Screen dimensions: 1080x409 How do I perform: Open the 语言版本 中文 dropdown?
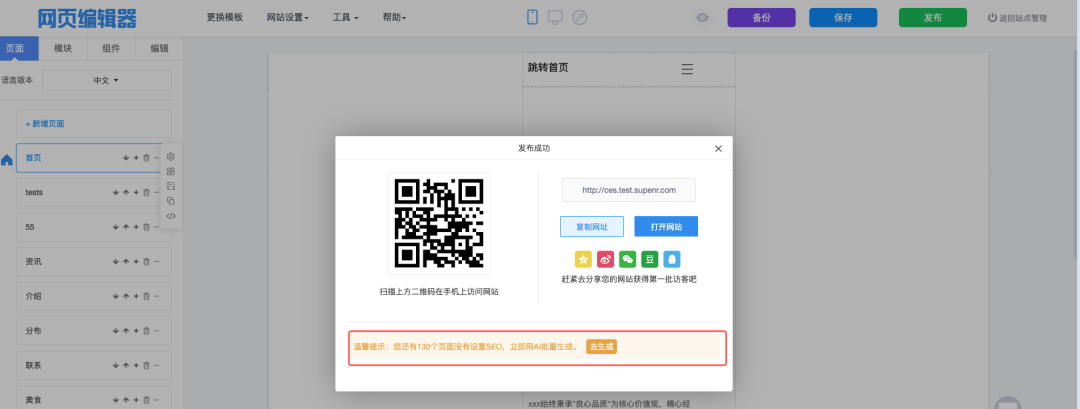[107, 80]
